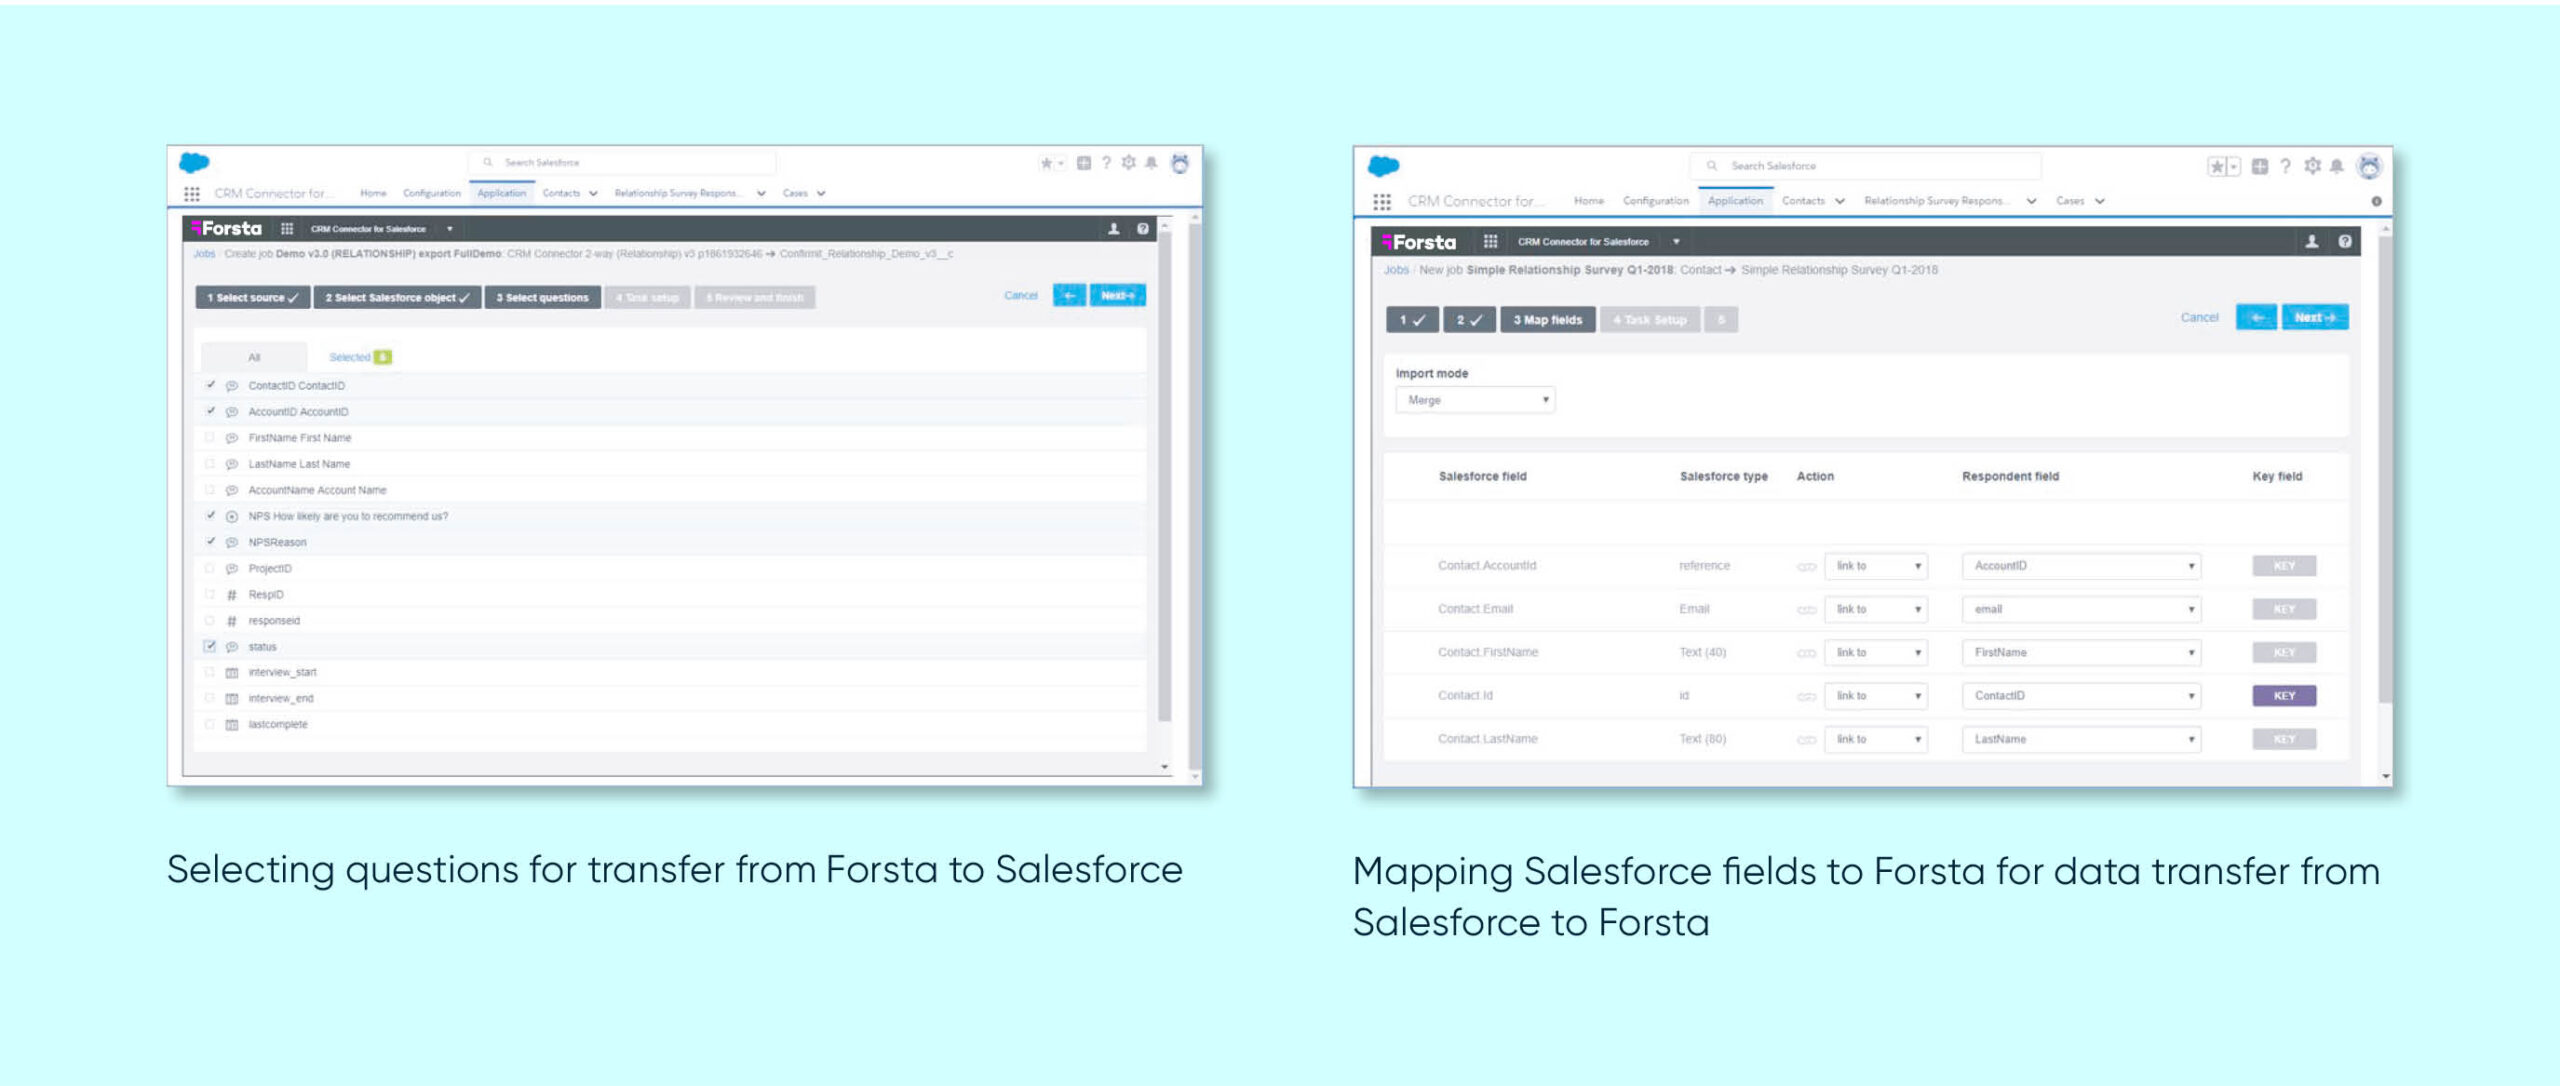Click the notification bell in Select questions window
Screen dimensions: 2560x1086
pos(1151,163)
